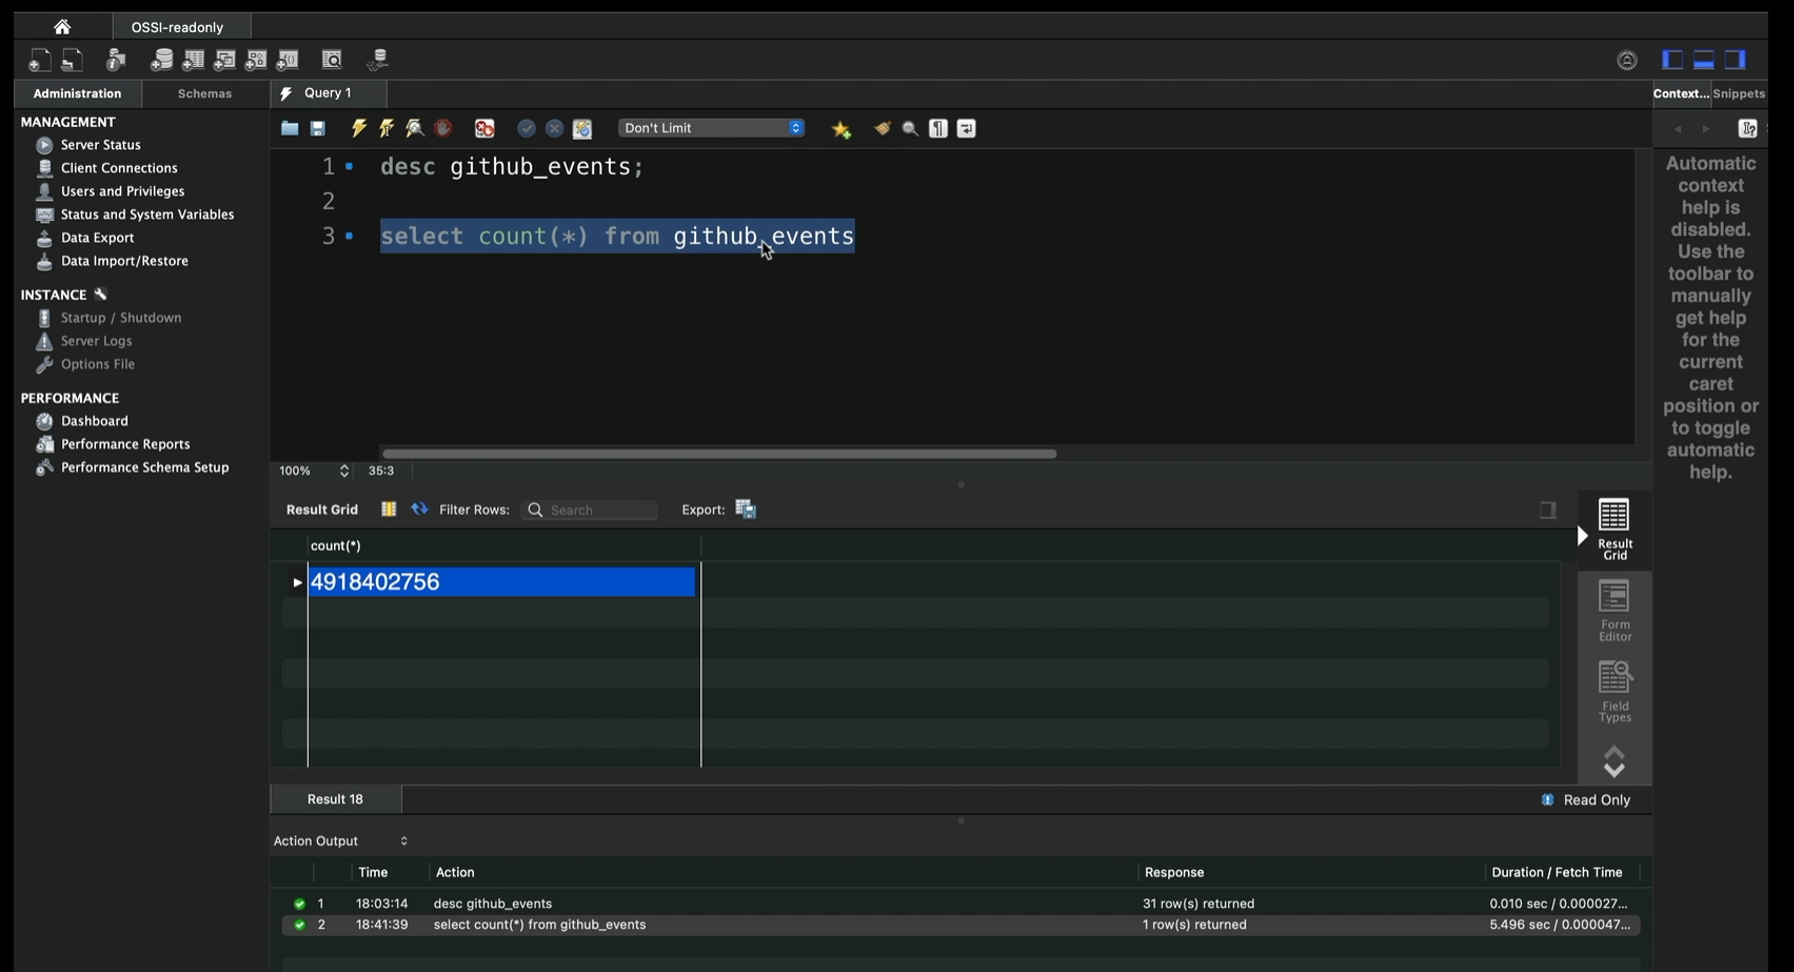The width and height of the screenshot is (1794, 972).
Task: Create a new SQL tab
Action: [39, 60]
